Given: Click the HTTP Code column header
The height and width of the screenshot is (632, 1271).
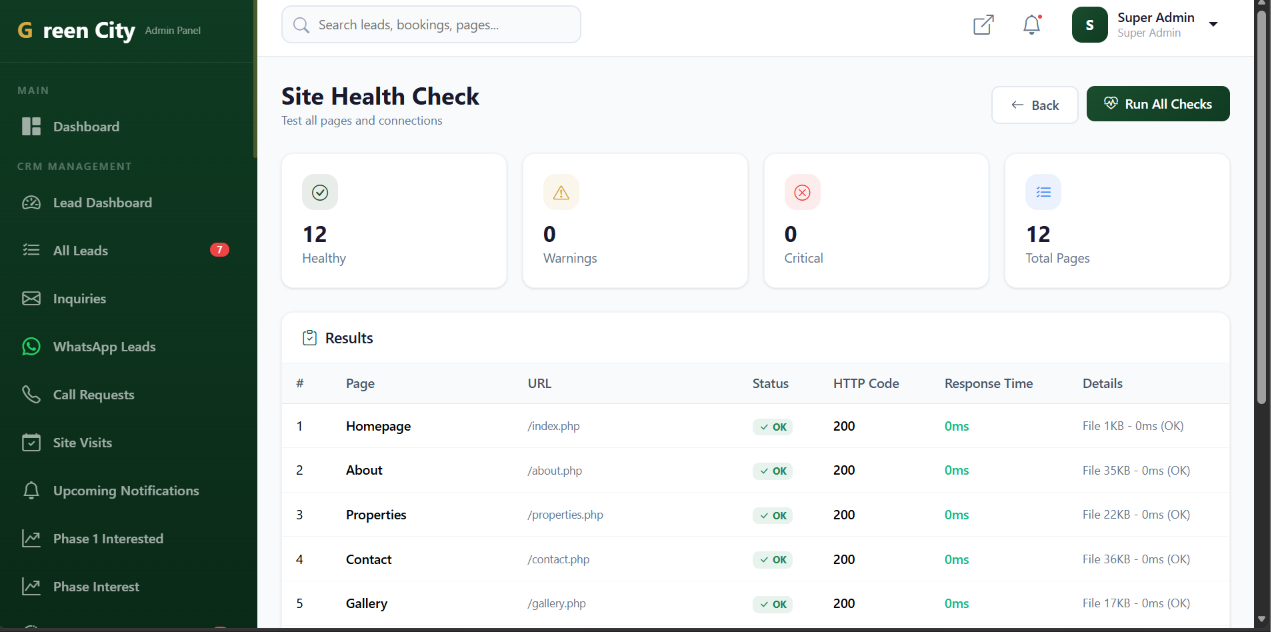Looking at the screenshot, I should [x=866, y=383].
